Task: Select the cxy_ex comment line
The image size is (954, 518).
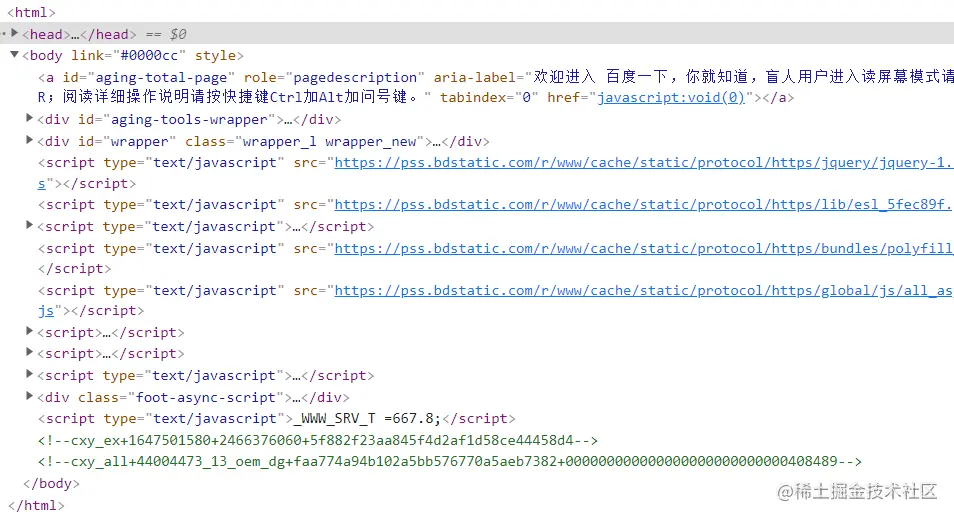Action: 318,440
